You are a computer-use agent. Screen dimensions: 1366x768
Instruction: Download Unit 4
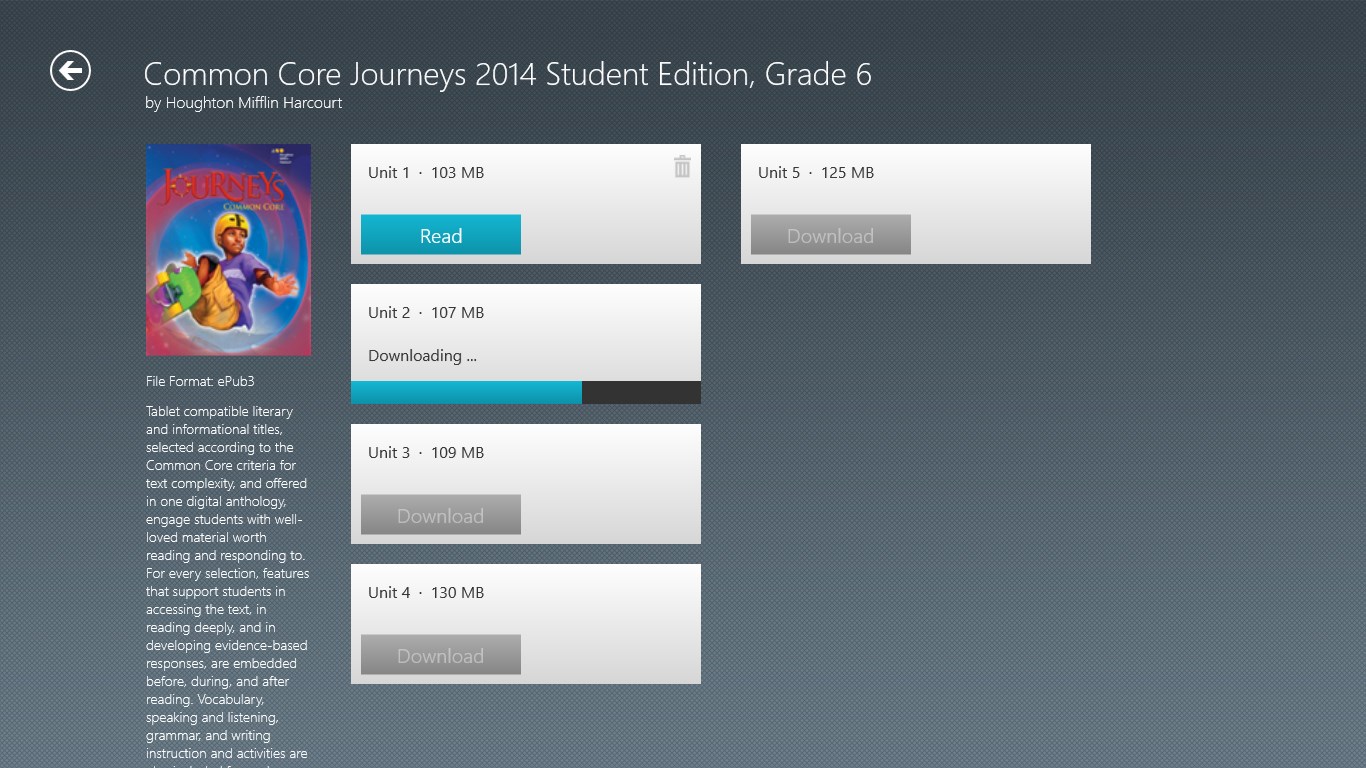pyautogui.click(x=441, y=655)
